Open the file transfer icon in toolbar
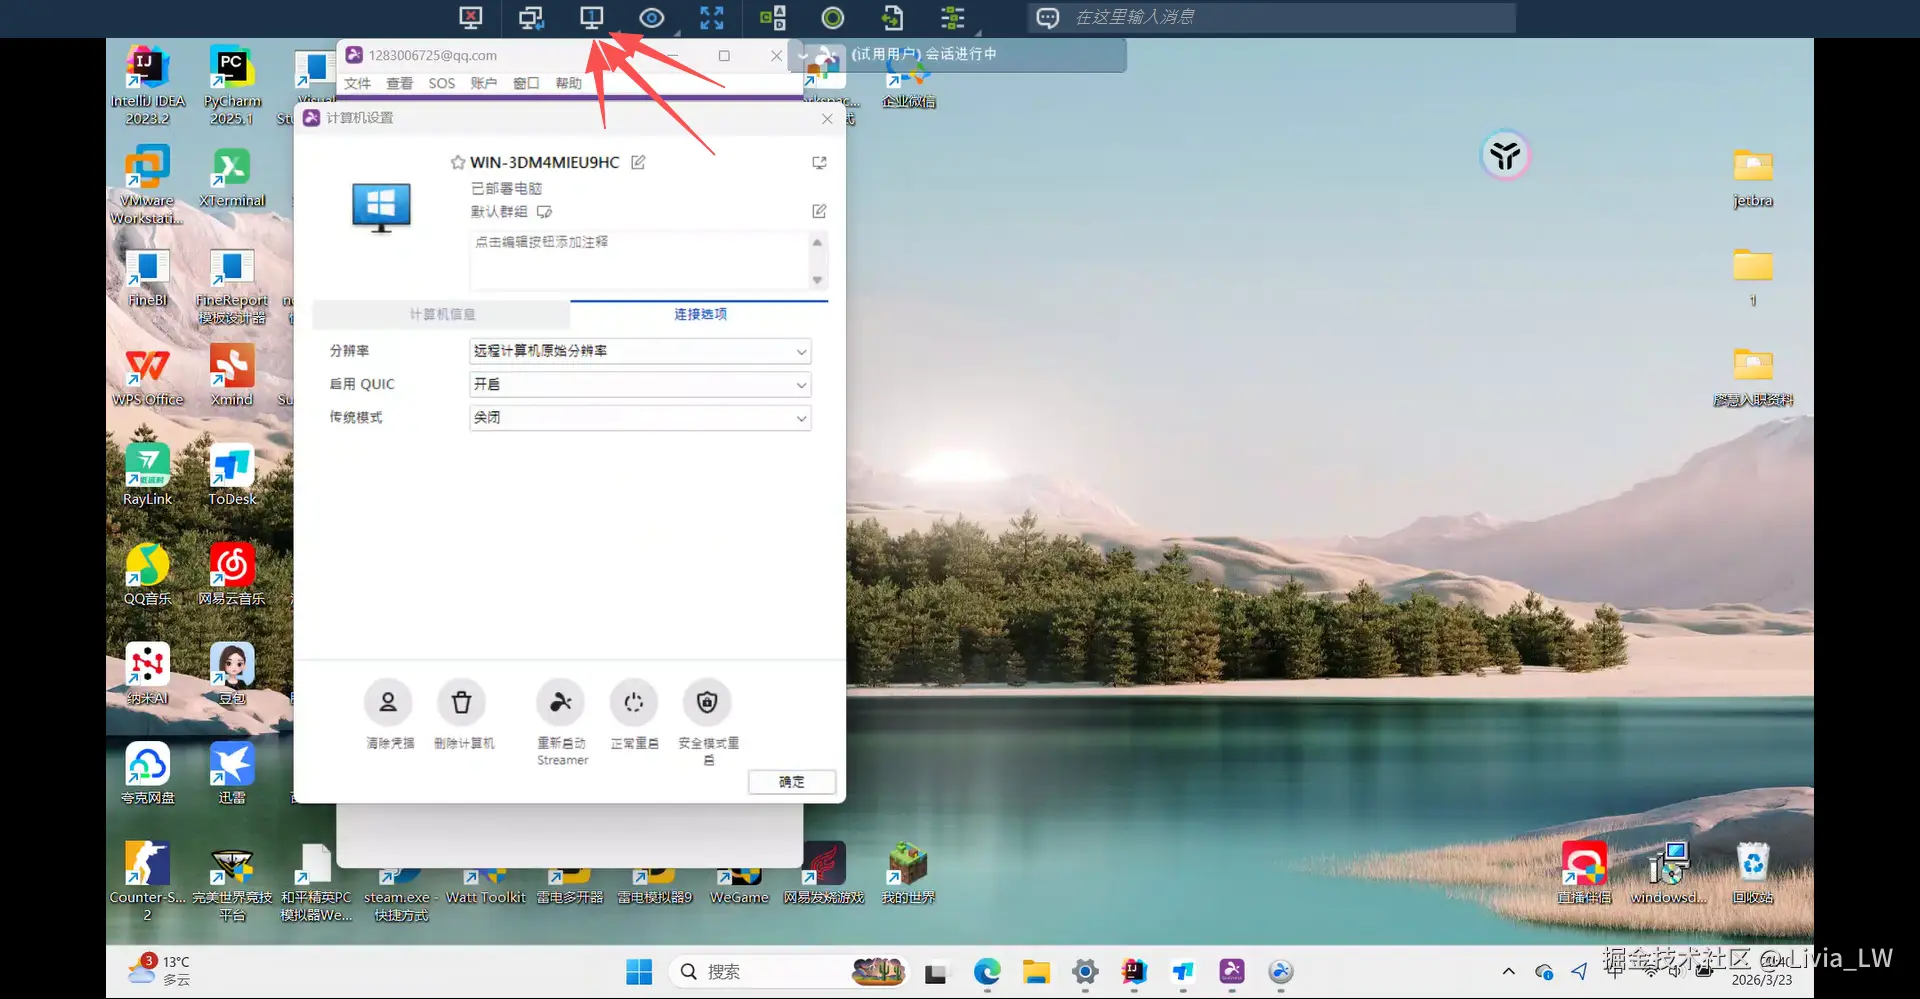1920x999 pixels. [892, 18]
